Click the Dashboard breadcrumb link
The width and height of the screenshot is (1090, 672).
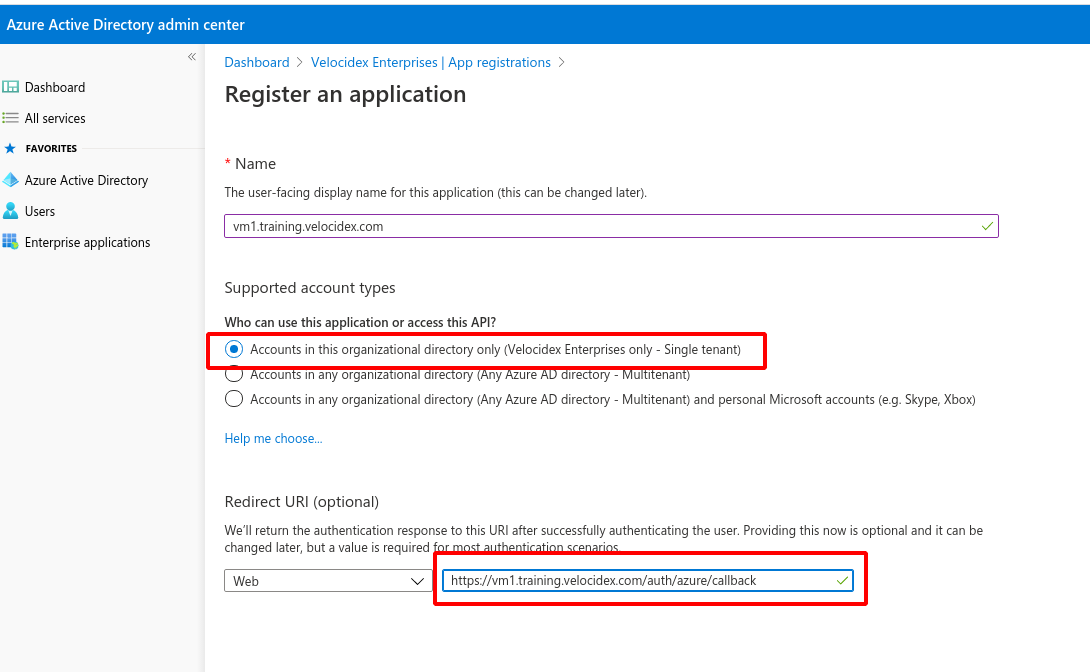(x=257, y=62)
